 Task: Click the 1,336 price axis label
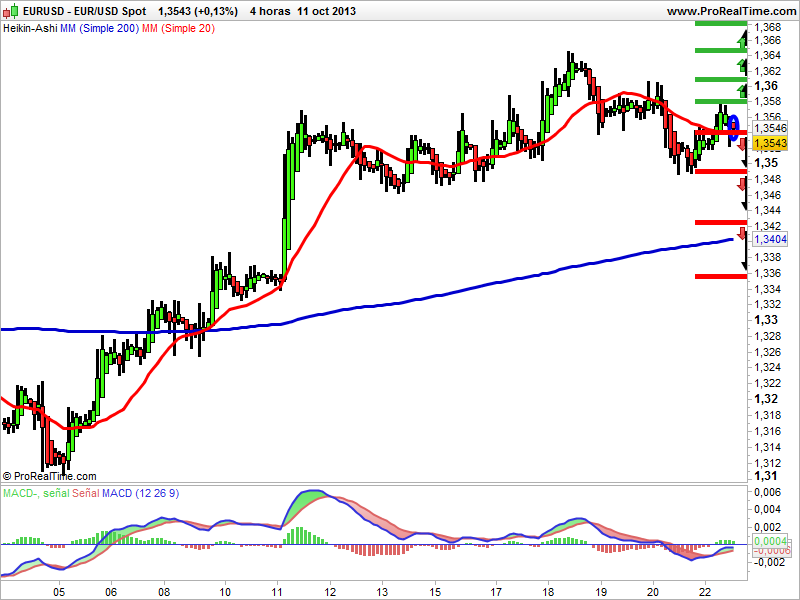point(768,273)
